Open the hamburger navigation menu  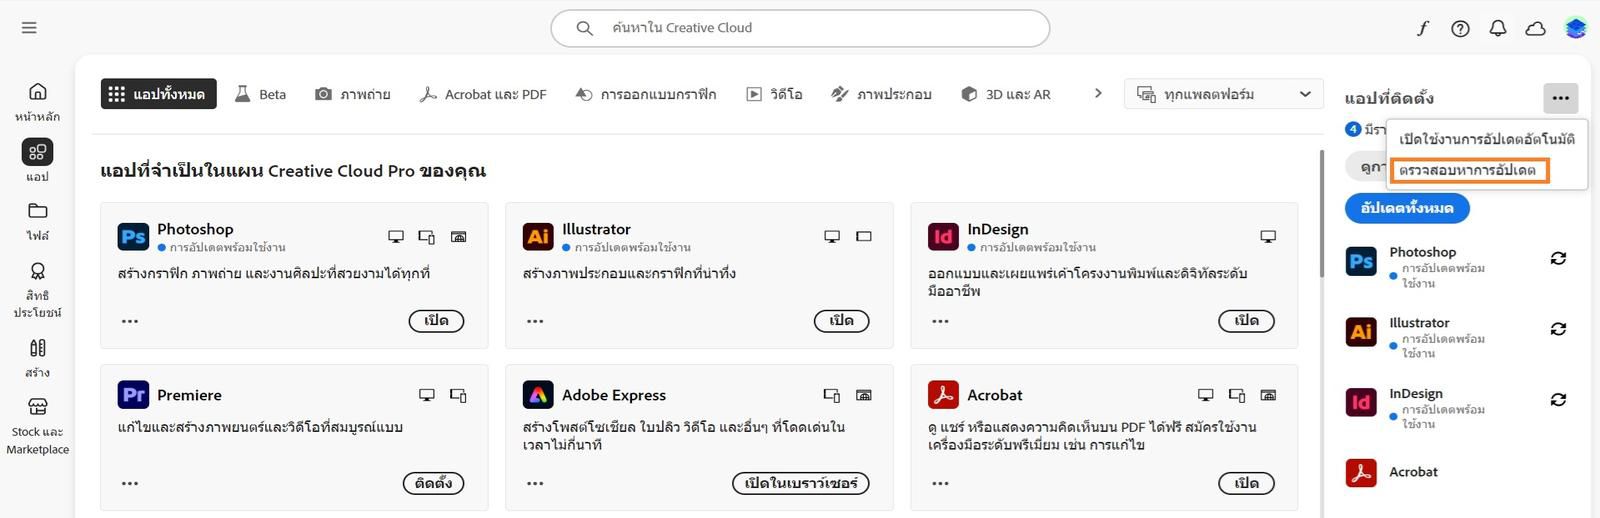point(29,28)
